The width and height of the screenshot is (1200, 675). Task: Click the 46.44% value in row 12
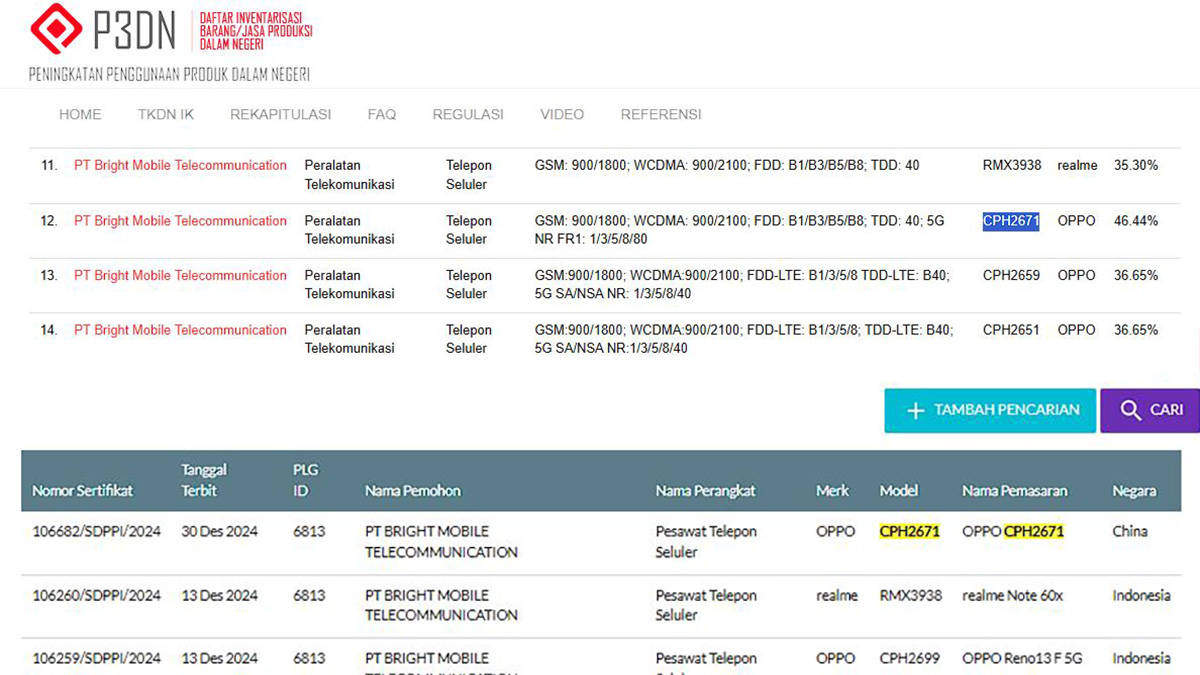[1136, 221]
